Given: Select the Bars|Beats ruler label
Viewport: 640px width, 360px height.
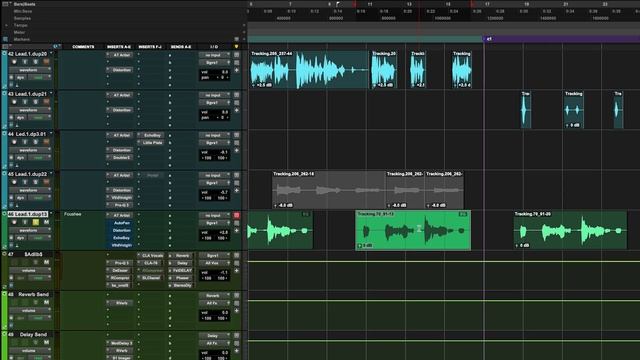Looking at the screenshot, I should [24, 4].
